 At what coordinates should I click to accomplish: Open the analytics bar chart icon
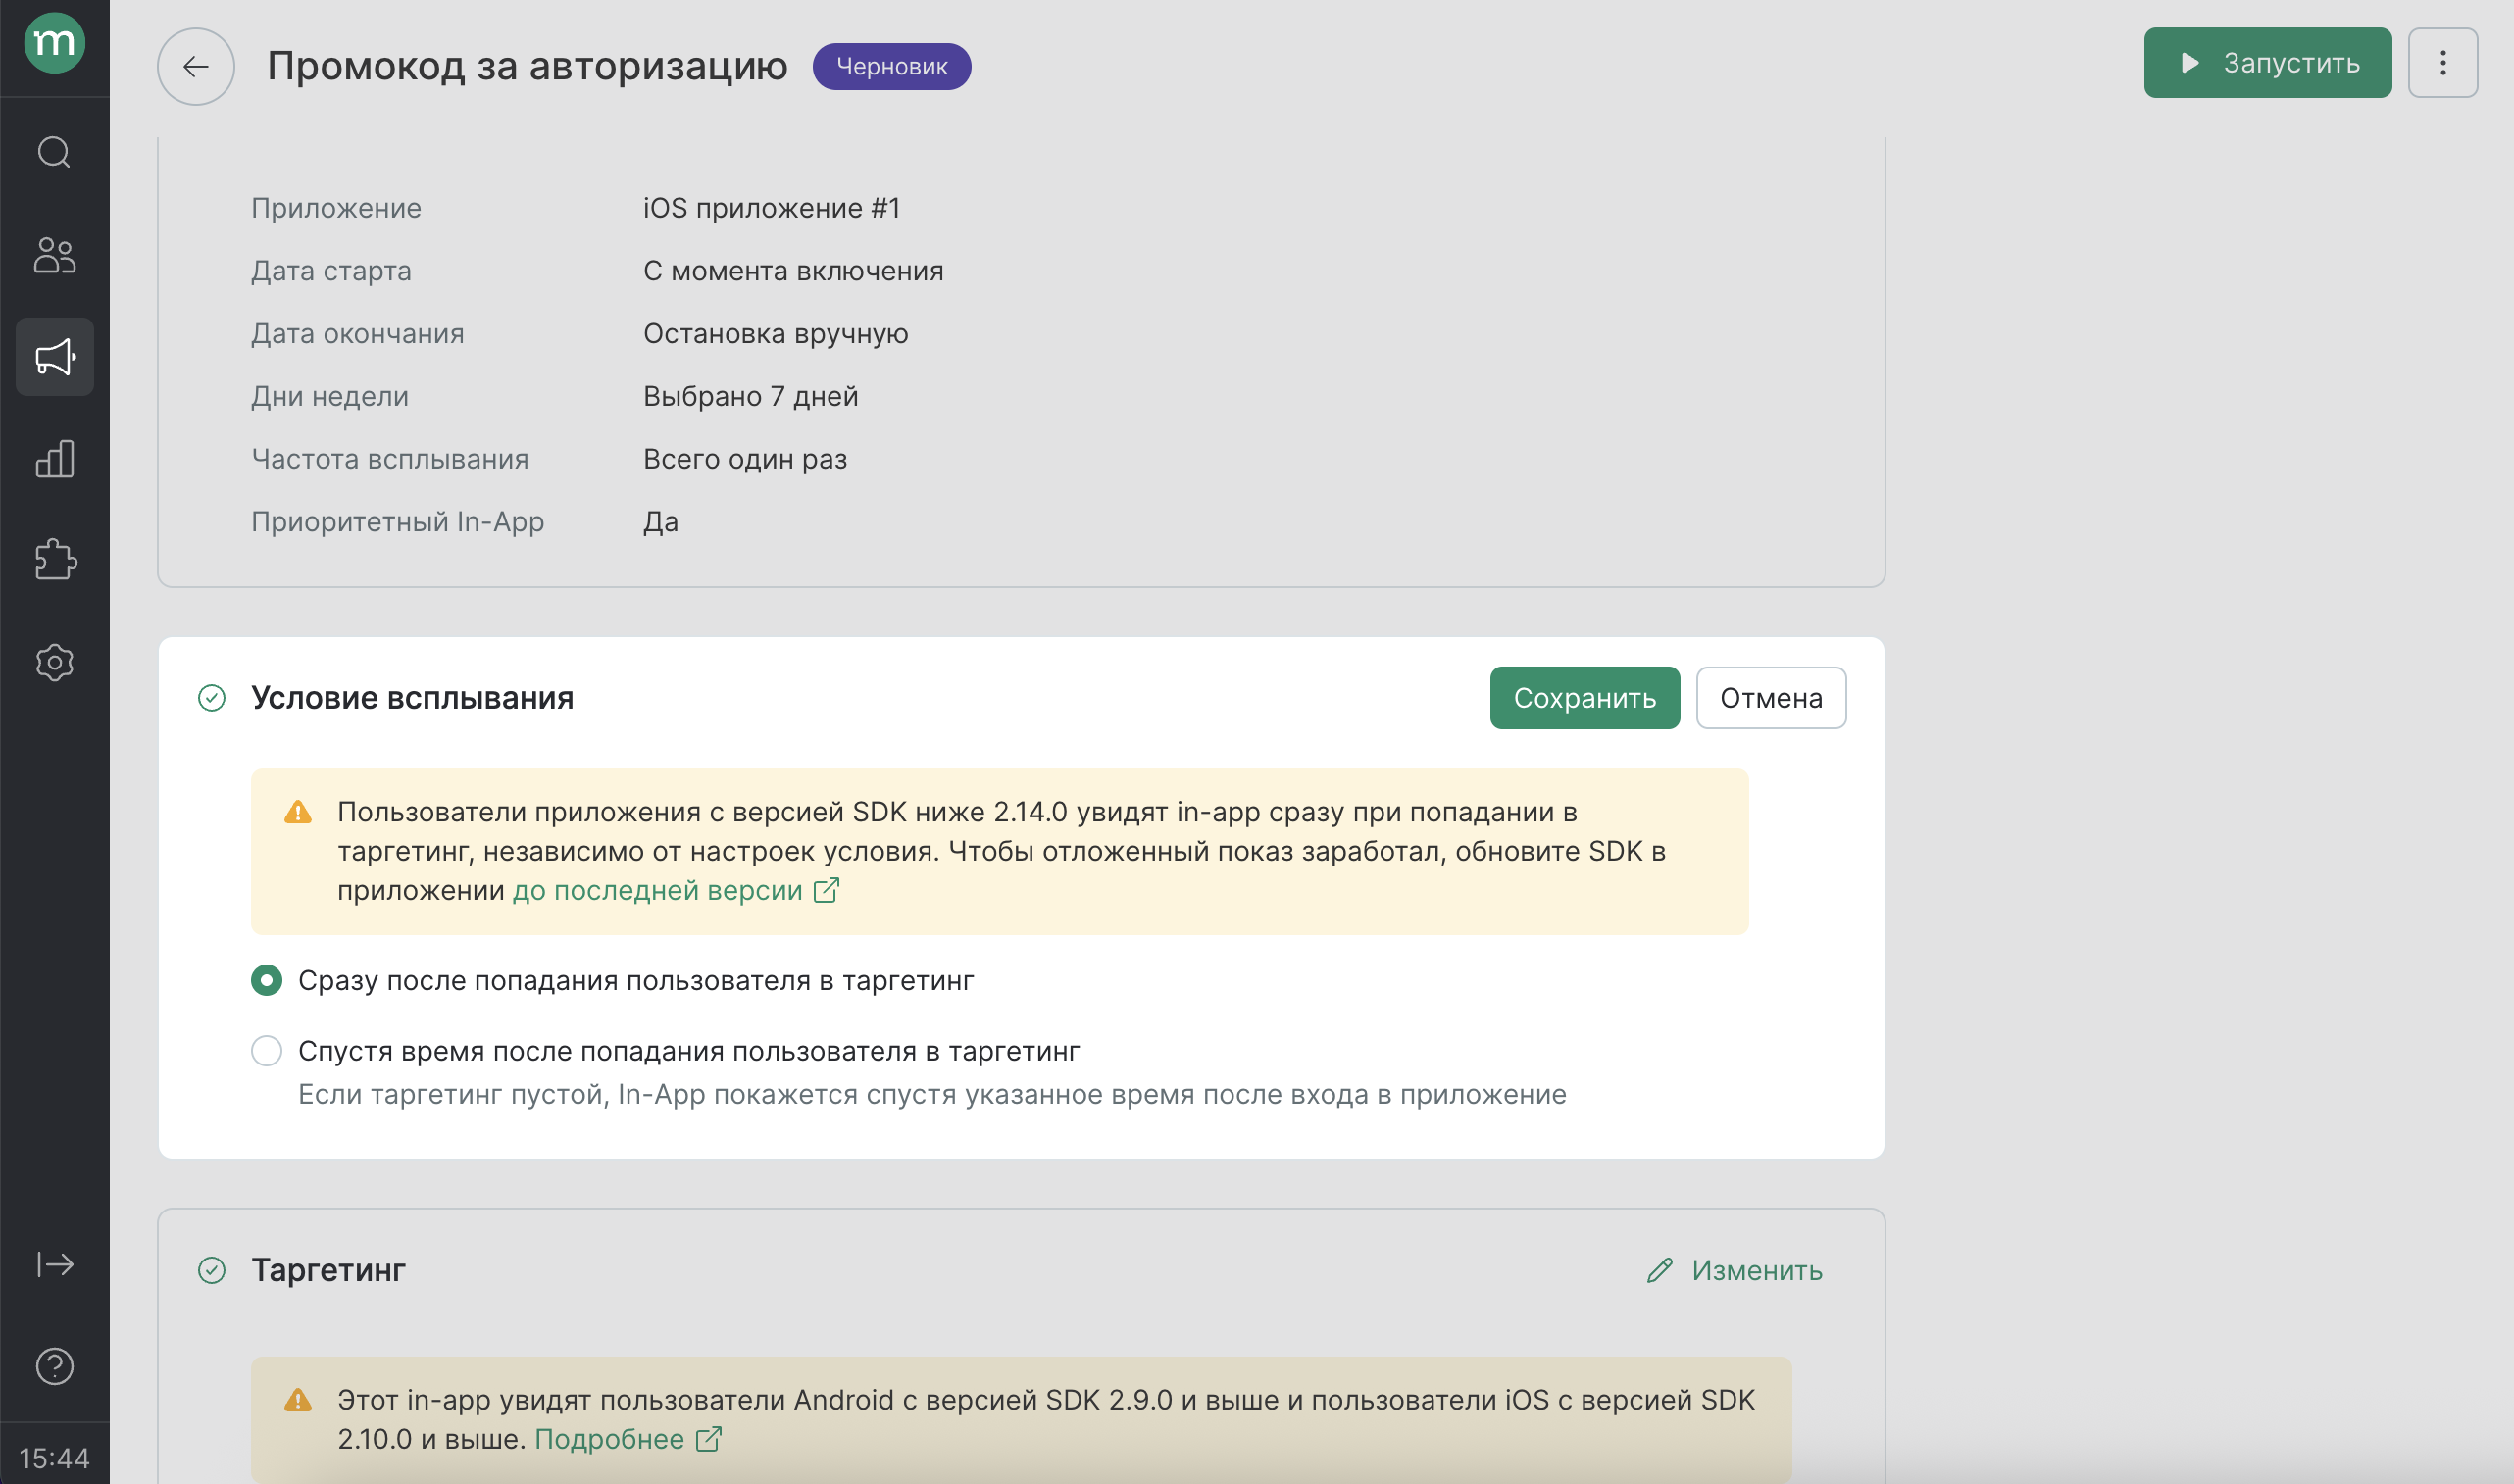click(54, 459)
